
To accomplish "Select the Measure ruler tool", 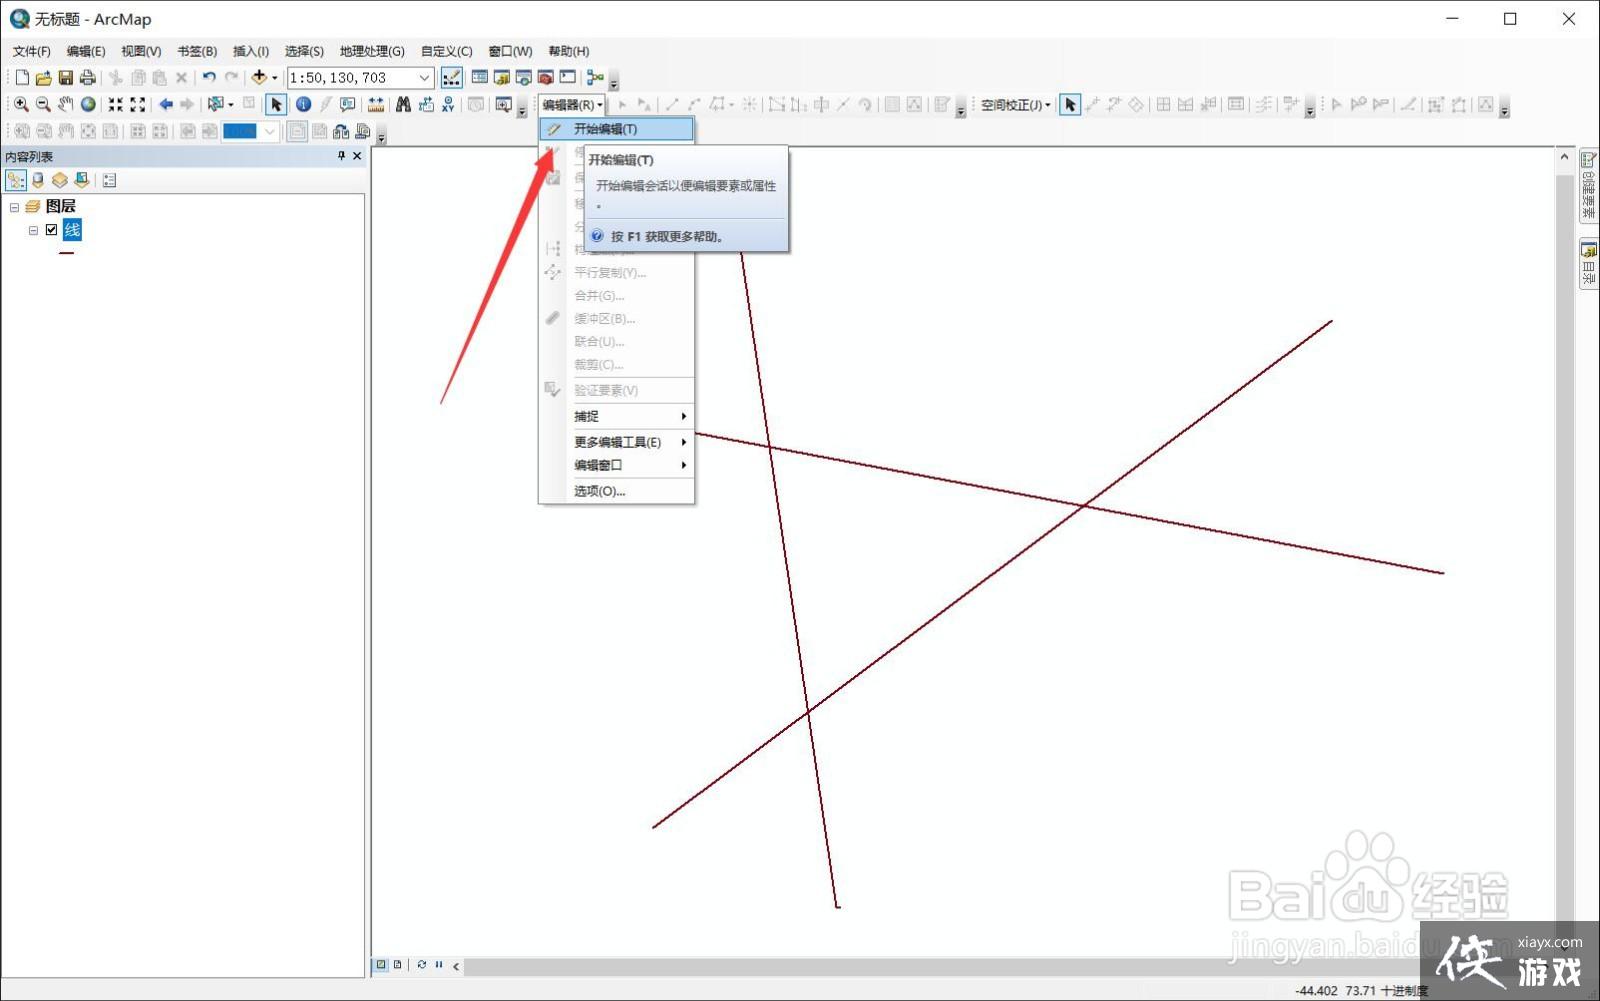I will pyautogui.click(x=376, y=105).
